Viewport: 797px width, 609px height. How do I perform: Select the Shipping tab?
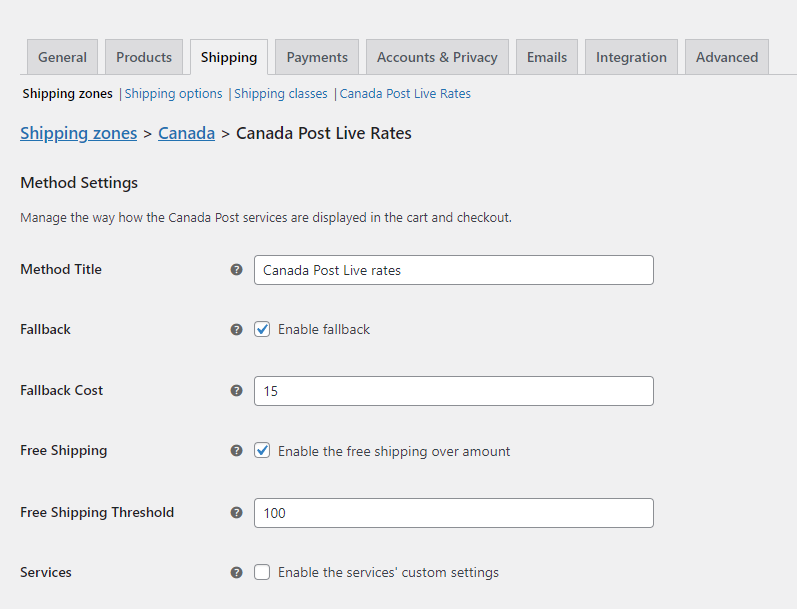point(229,57)
